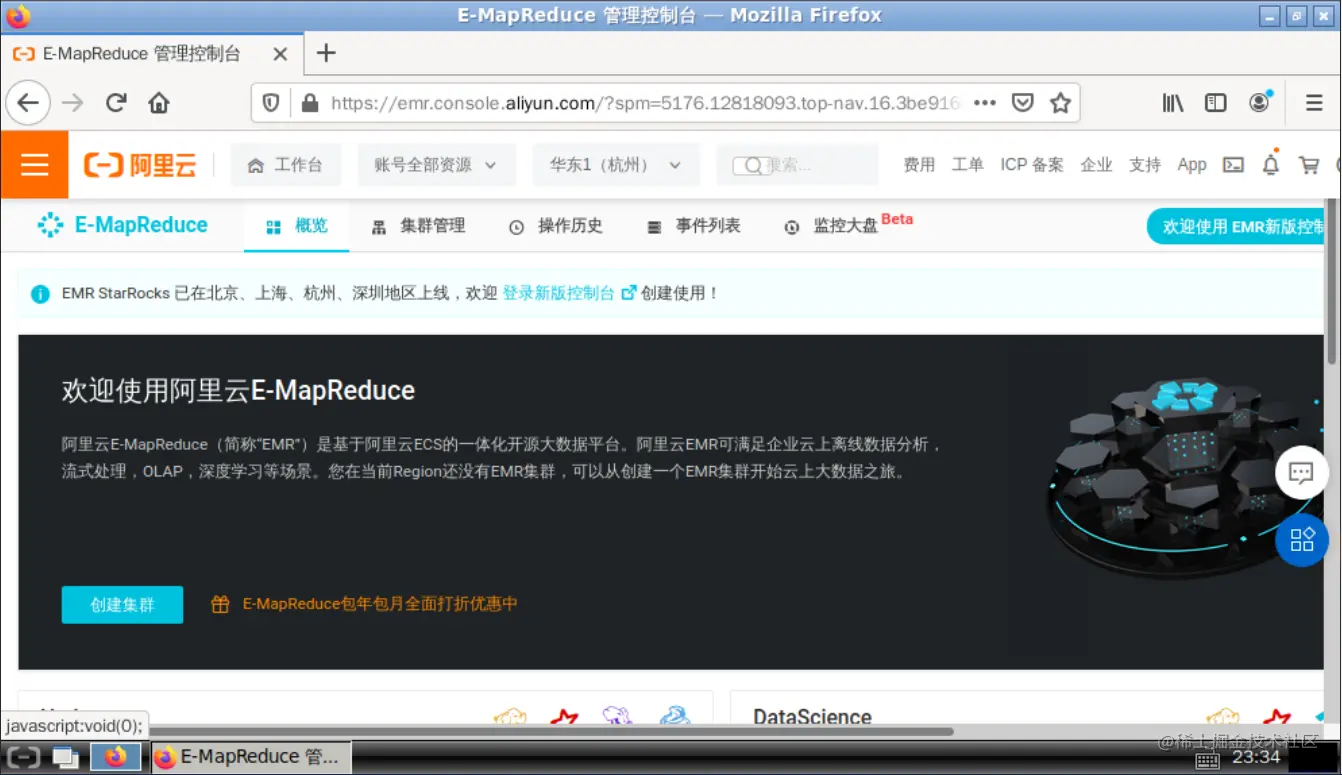Image resolution: width=1342 pixels, height=775 pixels.
Task: Open the ICP 备案 link
Action: pos(1032,165)
